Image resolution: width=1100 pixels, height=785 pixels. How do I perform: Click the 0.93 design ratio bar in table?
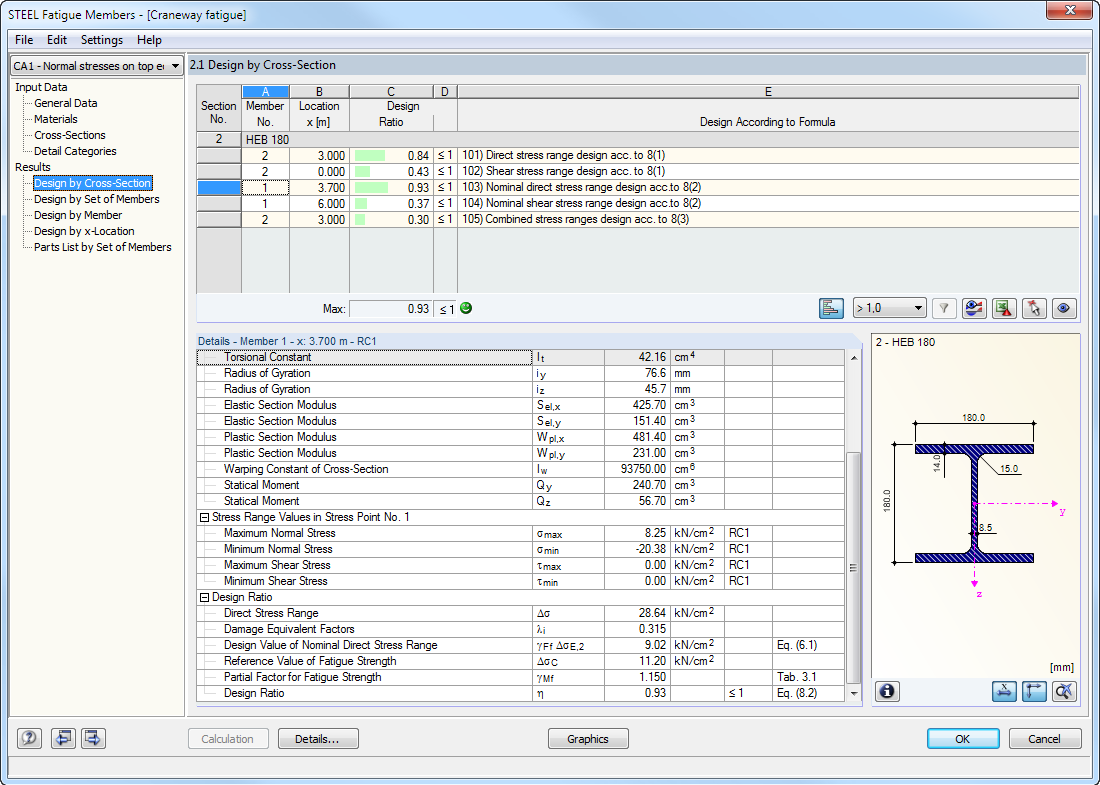coord(391,187)
